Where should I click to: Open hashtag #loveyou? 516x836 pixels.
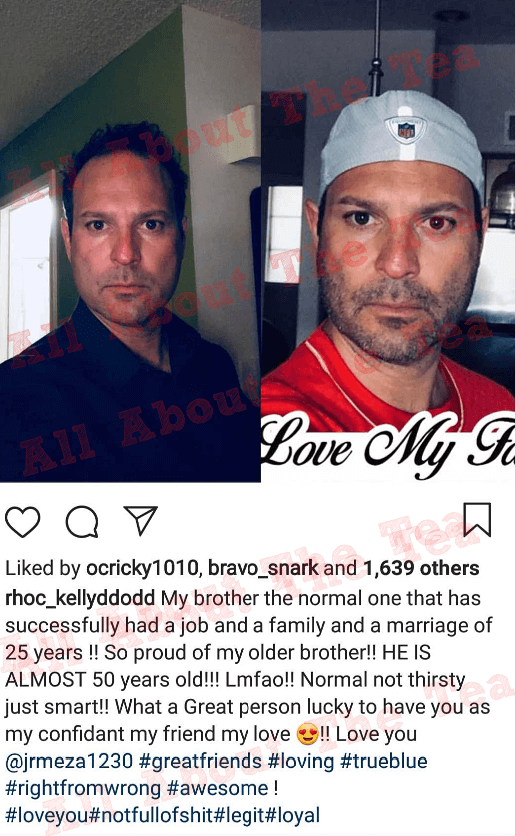(x=47, y=815)
